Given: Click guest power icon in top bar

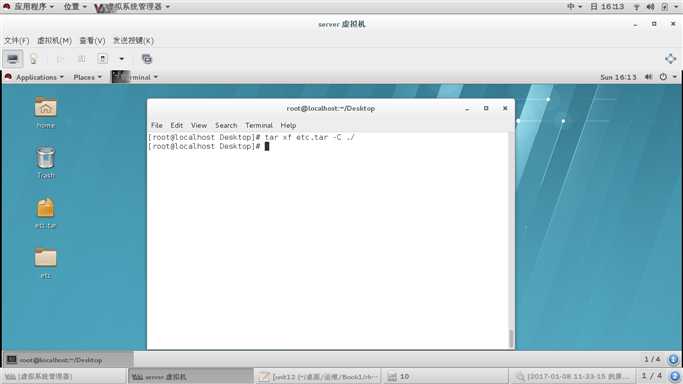Looking at the screenshot, I should coord(663,77).
